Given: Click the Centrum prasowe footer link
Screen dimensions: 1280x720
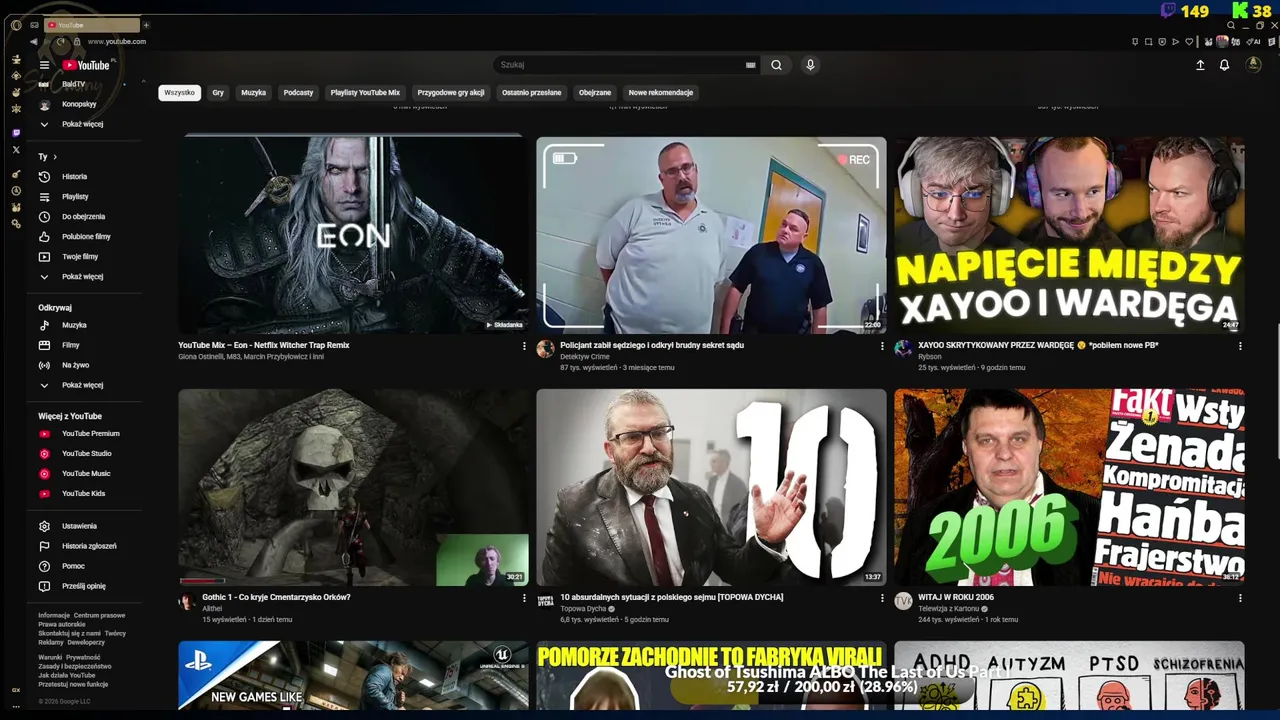Looking at the screenshot, I should [100, 616].
